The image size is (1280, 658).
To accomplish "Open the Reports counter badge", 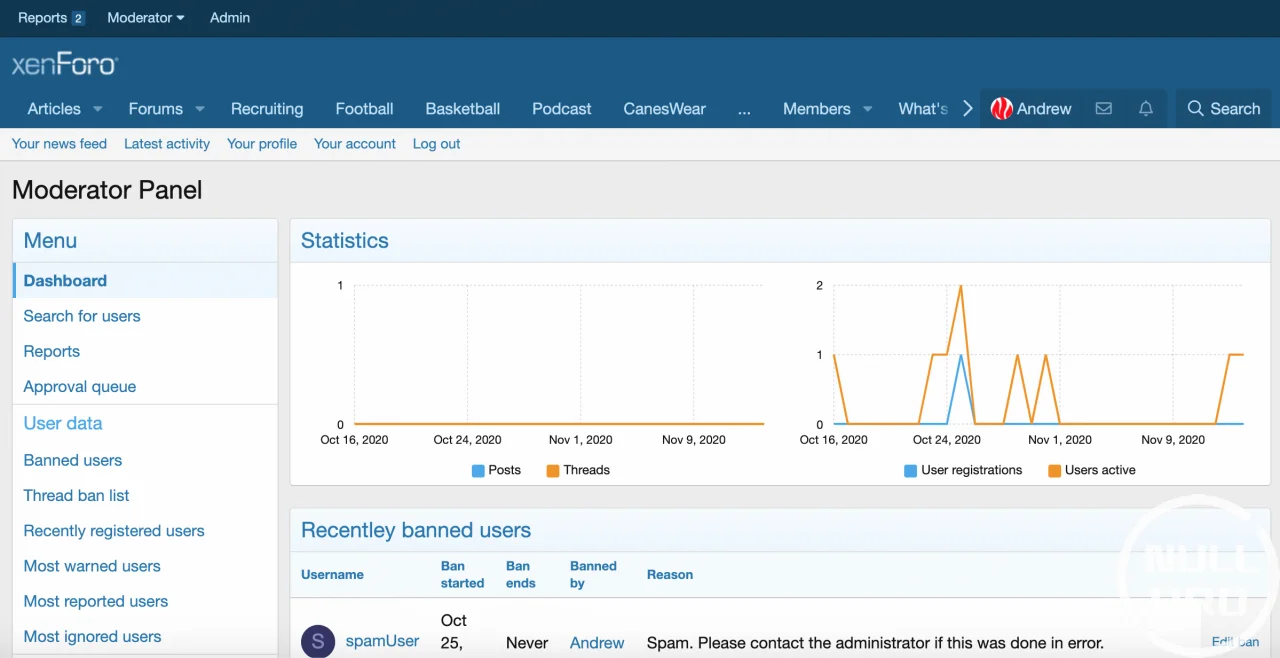I will [78, 18].
